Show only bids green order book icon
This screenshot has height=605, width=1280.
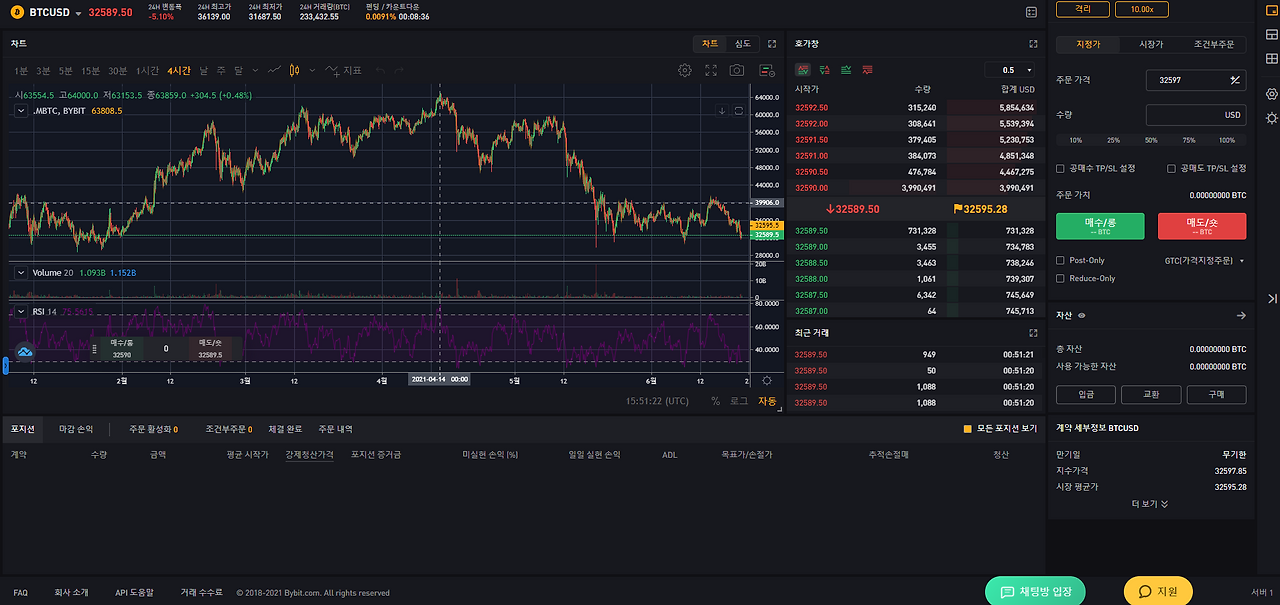coord(846,70)
